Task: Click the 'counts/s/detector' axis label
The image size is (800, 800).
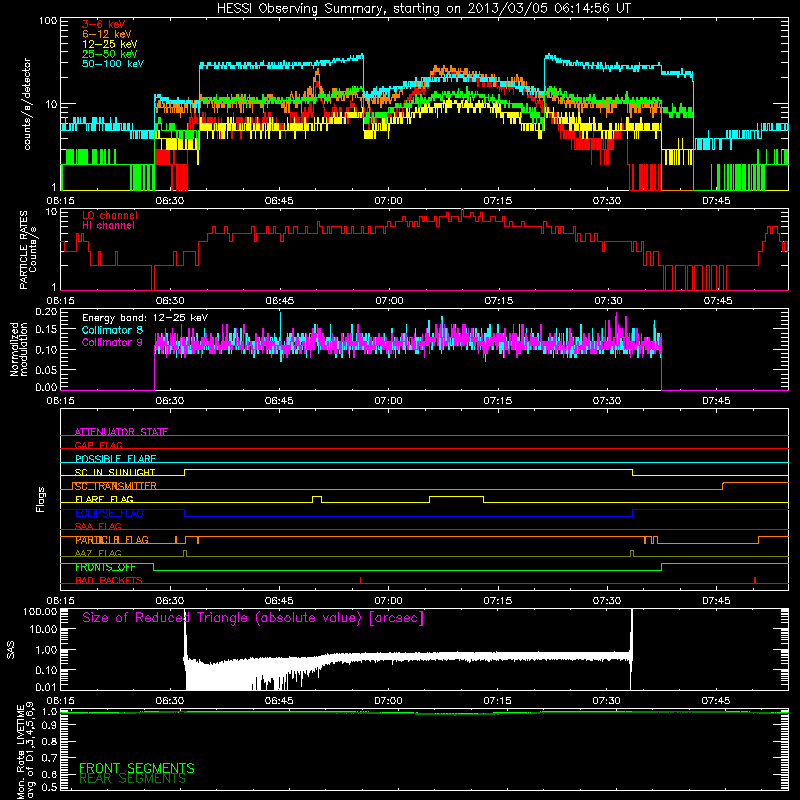Action: pos(27,104)
